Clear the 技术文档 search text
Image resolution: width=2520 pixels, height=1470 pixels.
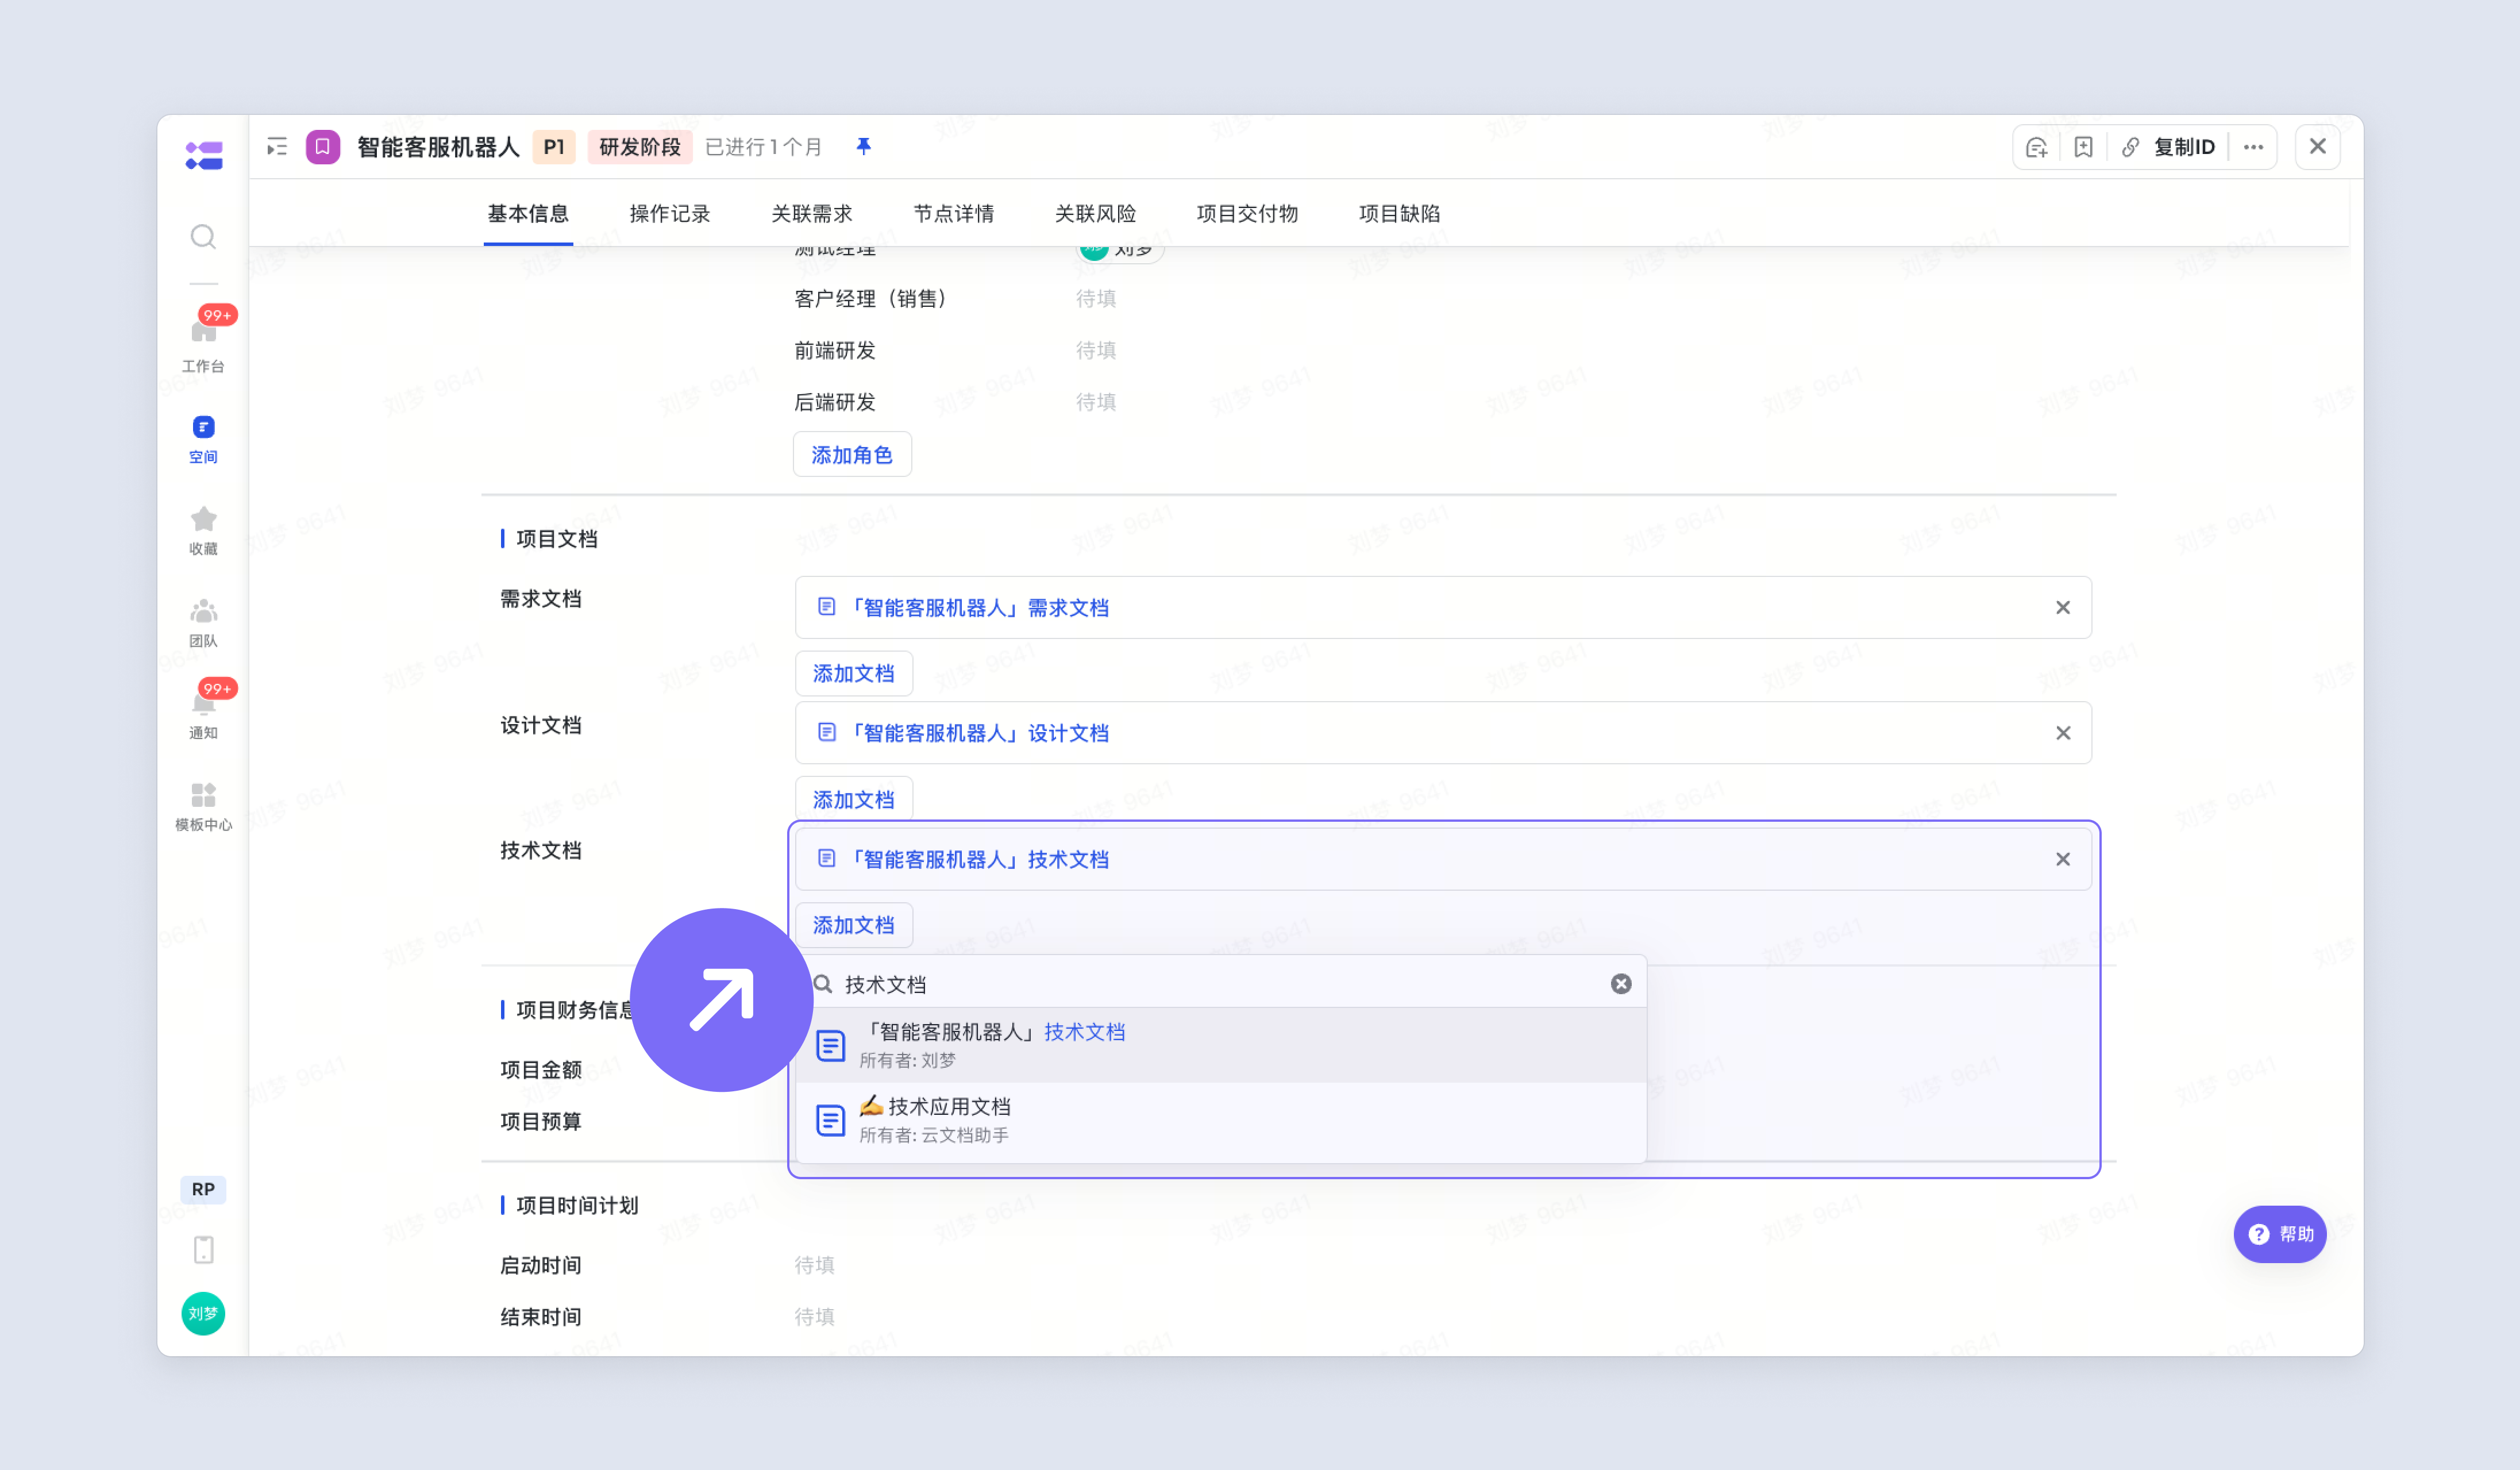[1621, 984]
